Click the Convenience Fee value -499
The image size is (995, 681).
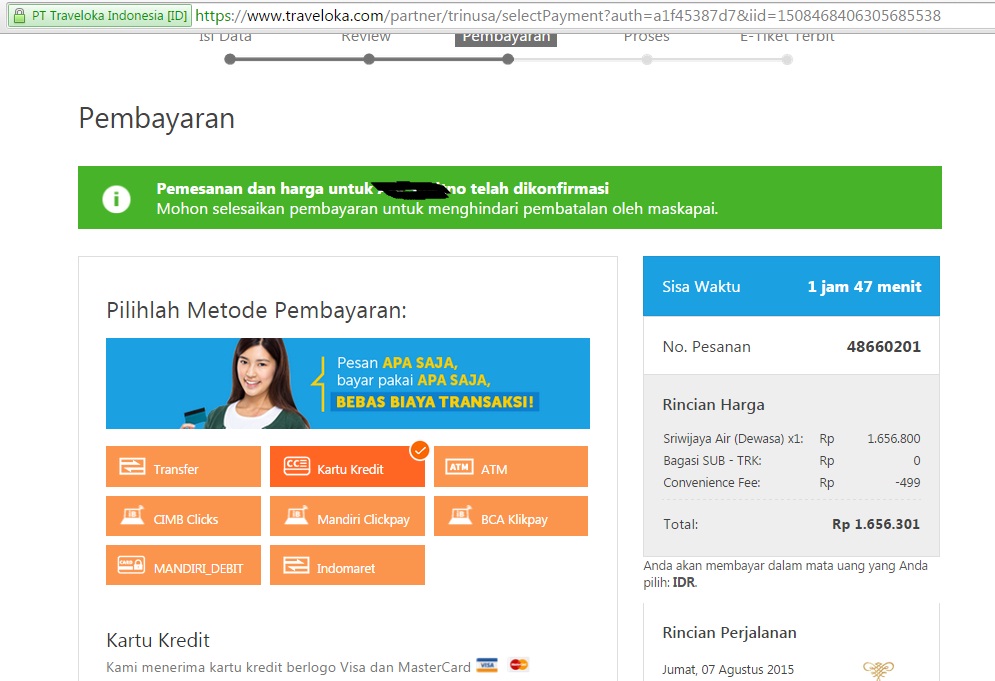tap(907, 482)
